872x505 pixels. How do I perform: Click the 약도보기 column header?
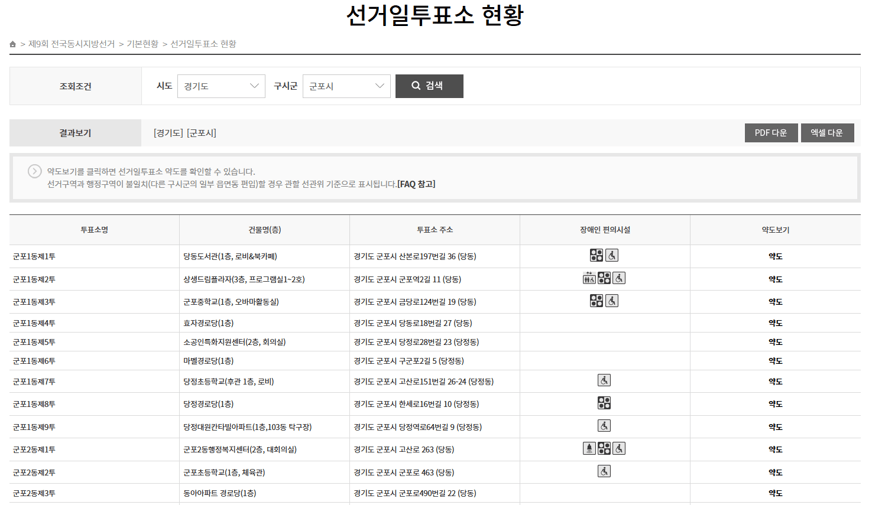pos(775,230)
